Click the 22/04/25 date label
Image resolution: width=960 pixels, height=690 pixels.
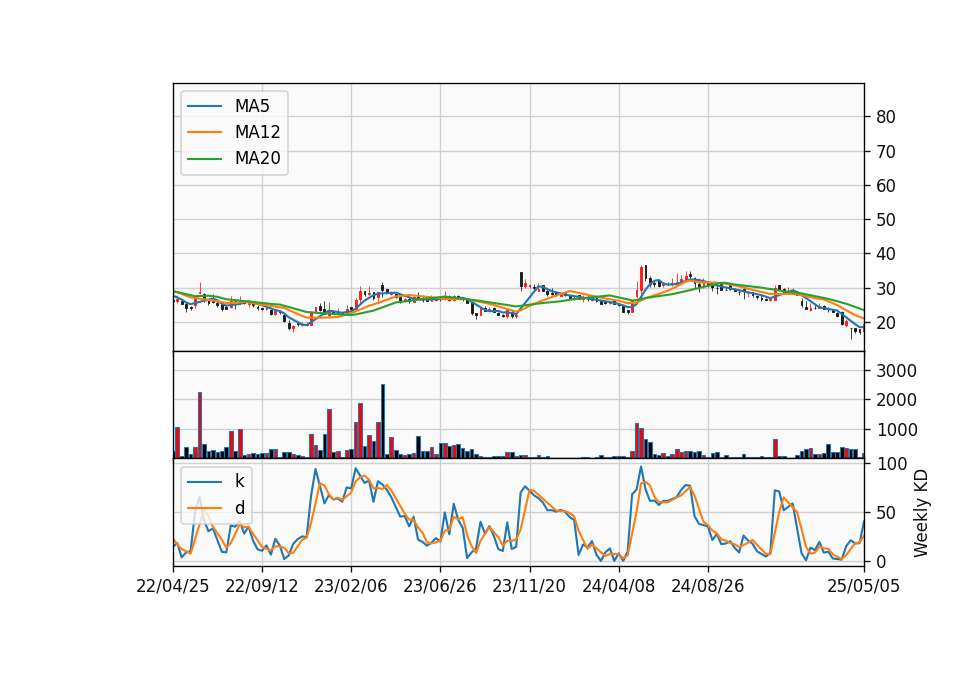(173, 586)
